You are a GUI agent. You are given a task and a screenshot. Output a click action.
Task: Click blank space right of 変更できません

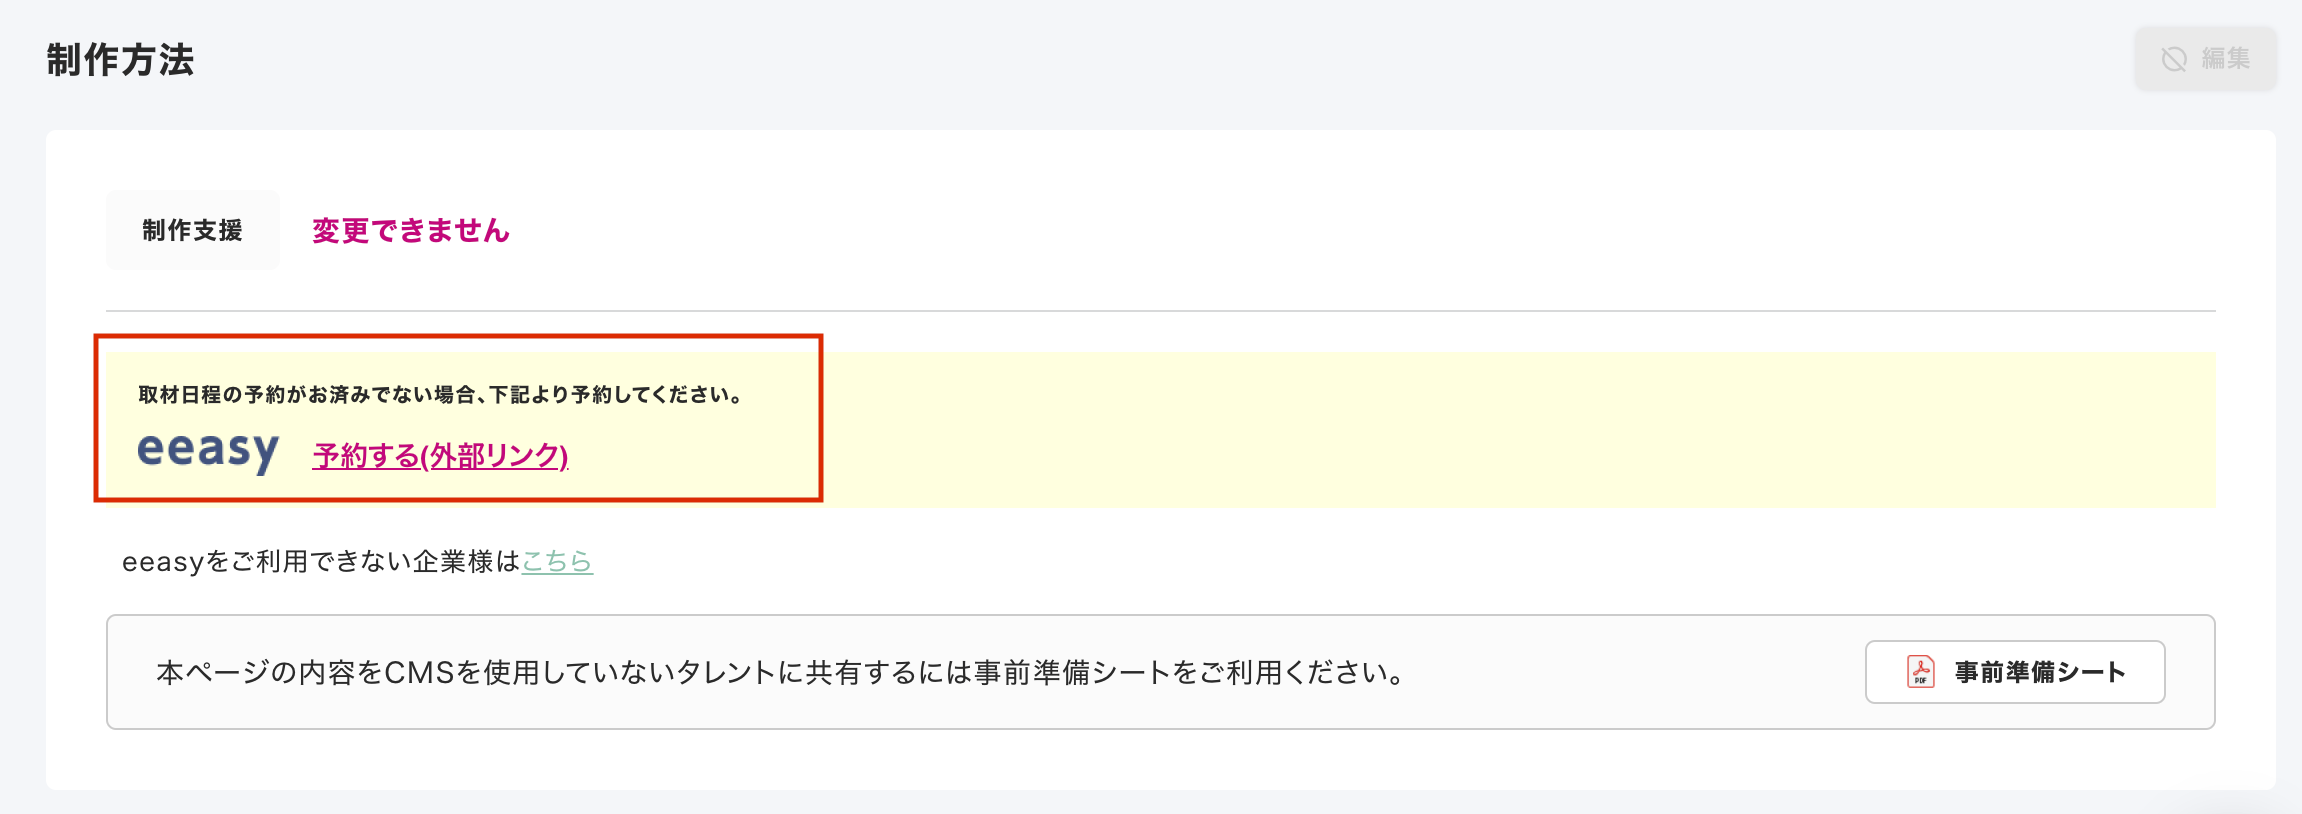point(1300,231)
